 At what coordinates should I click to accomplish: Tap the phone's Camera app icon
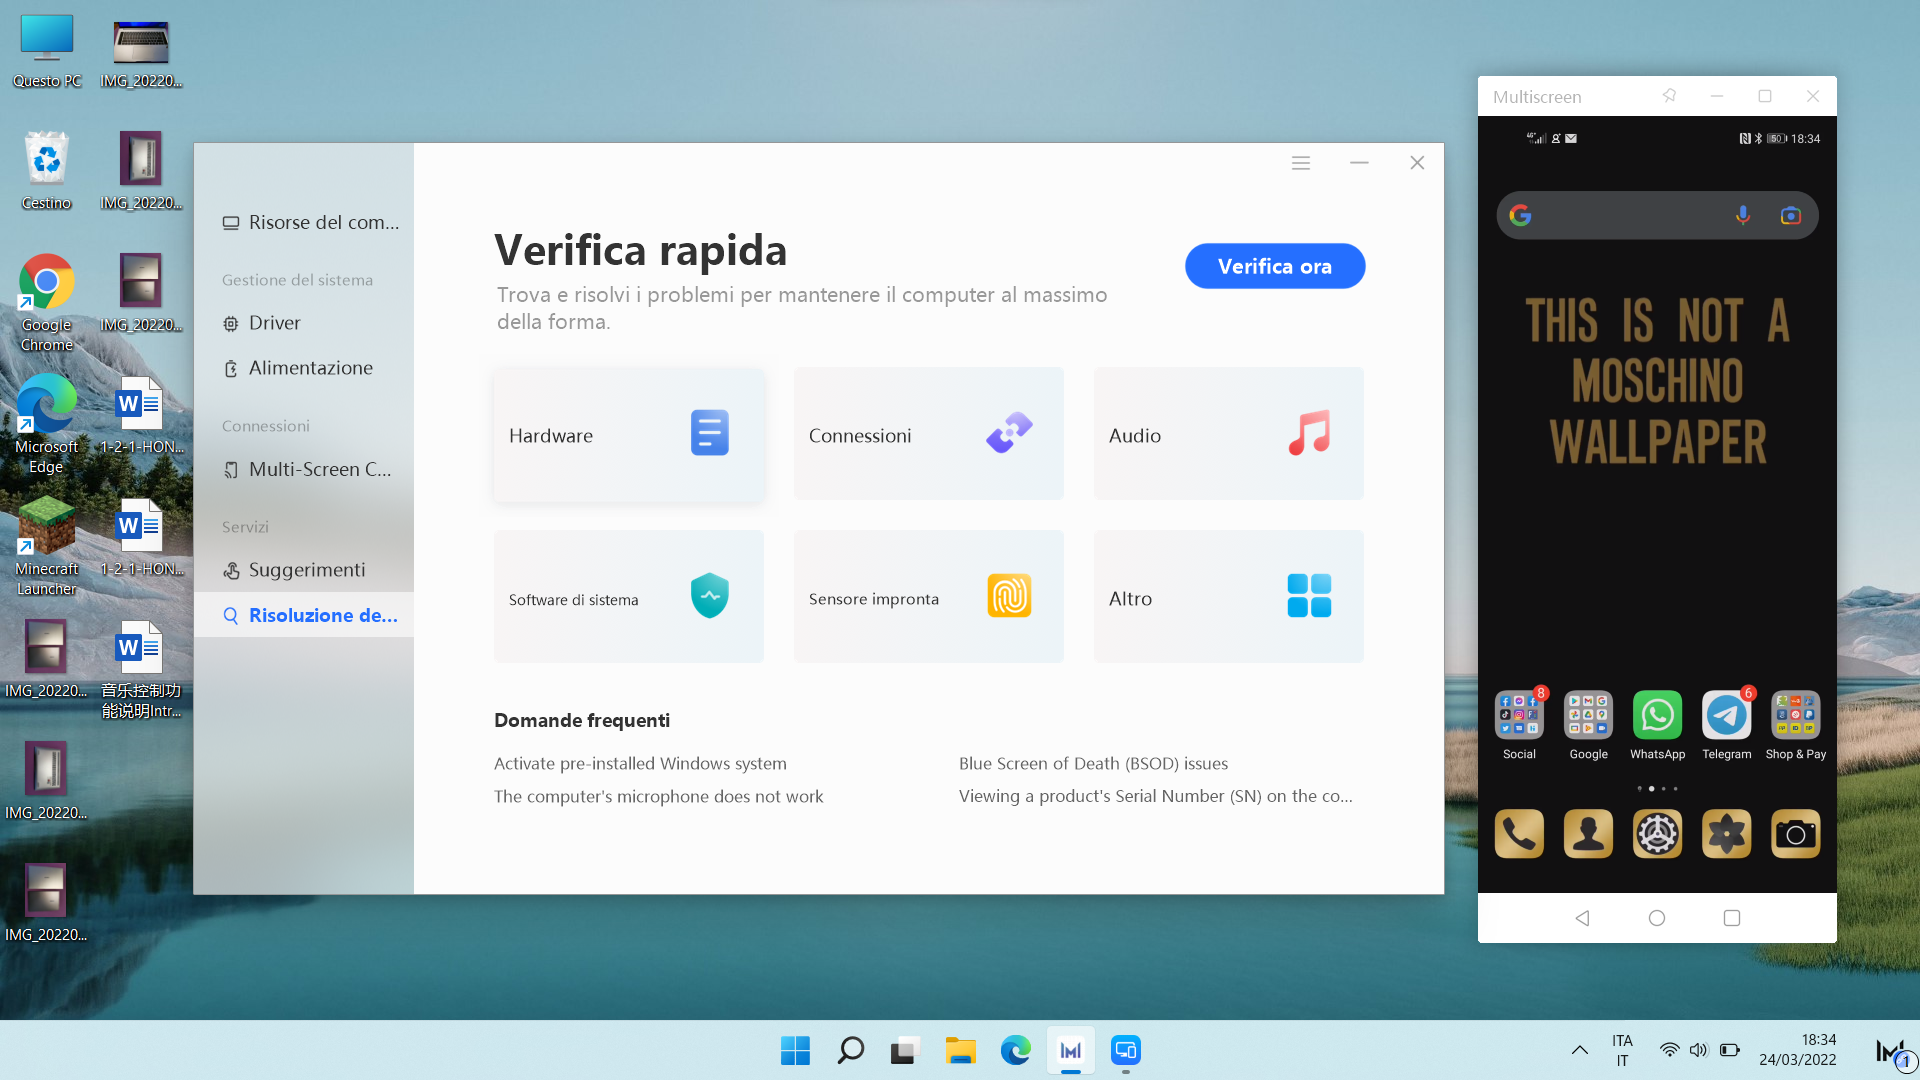click(1795, 833)
